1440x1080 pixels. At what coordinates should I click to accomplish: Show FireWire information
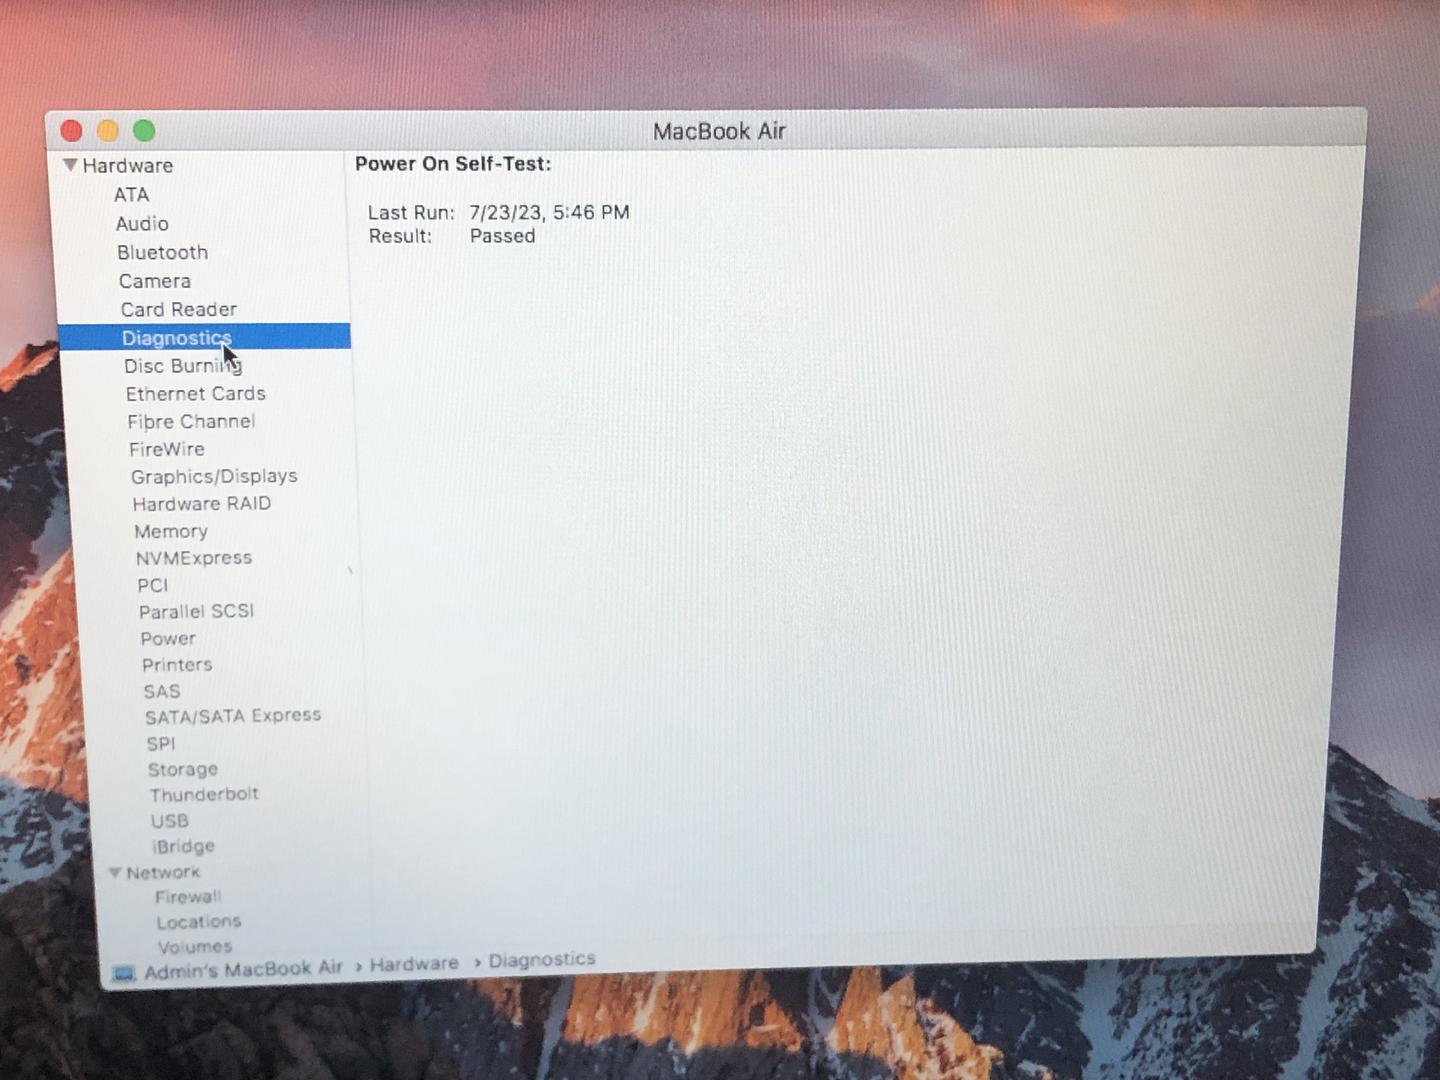pyautogui.click(x=167, y=450)
